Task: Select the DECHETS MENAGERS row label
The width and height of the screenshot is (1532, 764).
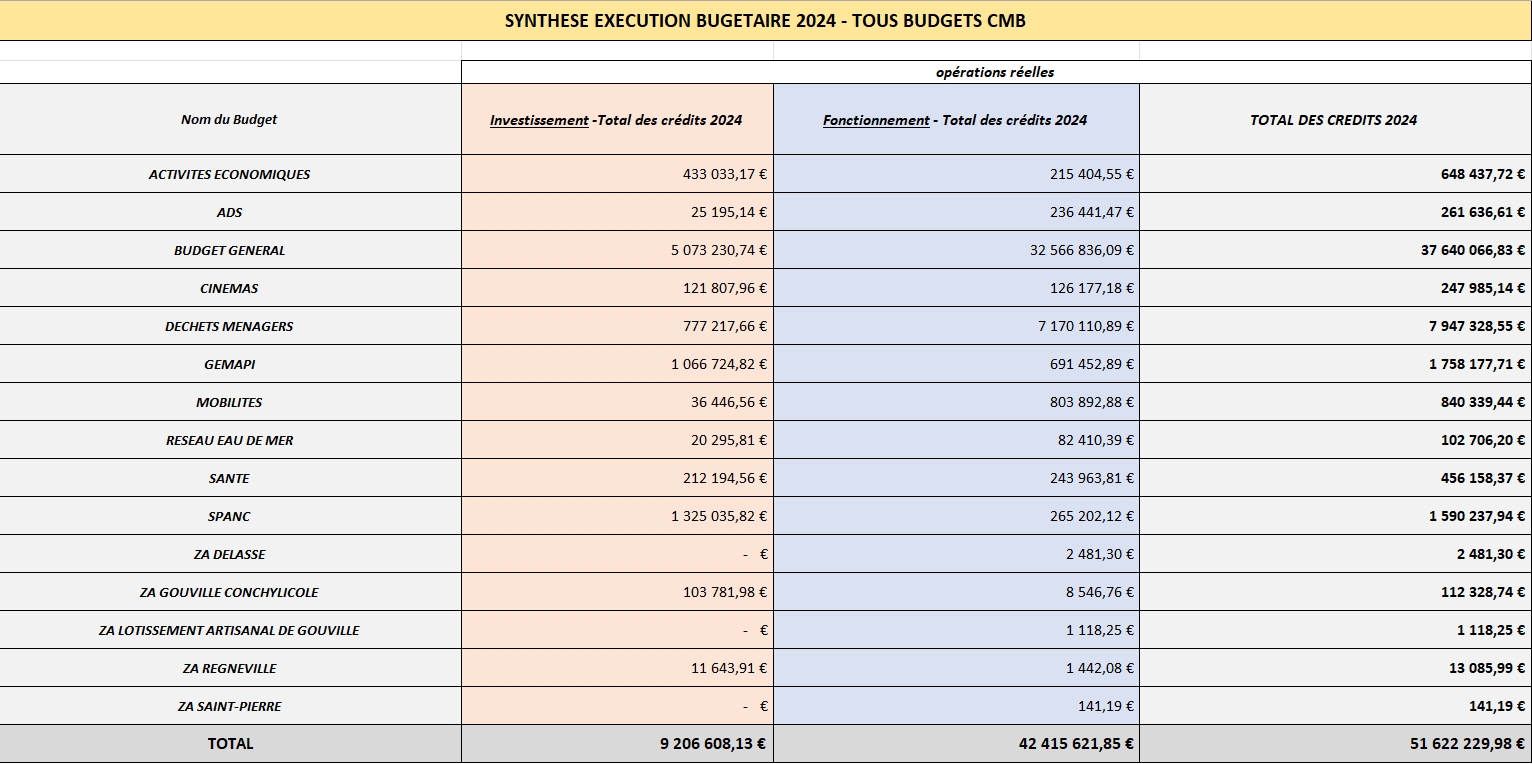Action: coord(229,326)
